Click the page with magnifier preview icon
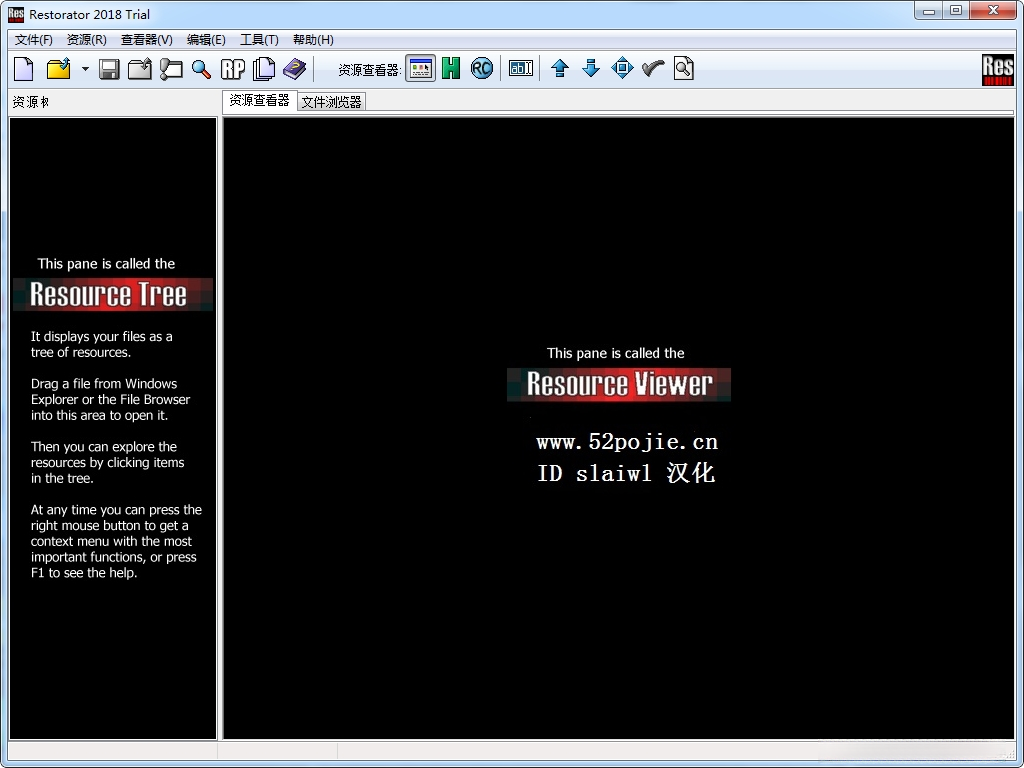Viewport: 1024px width, 768px height. (684, 69)
